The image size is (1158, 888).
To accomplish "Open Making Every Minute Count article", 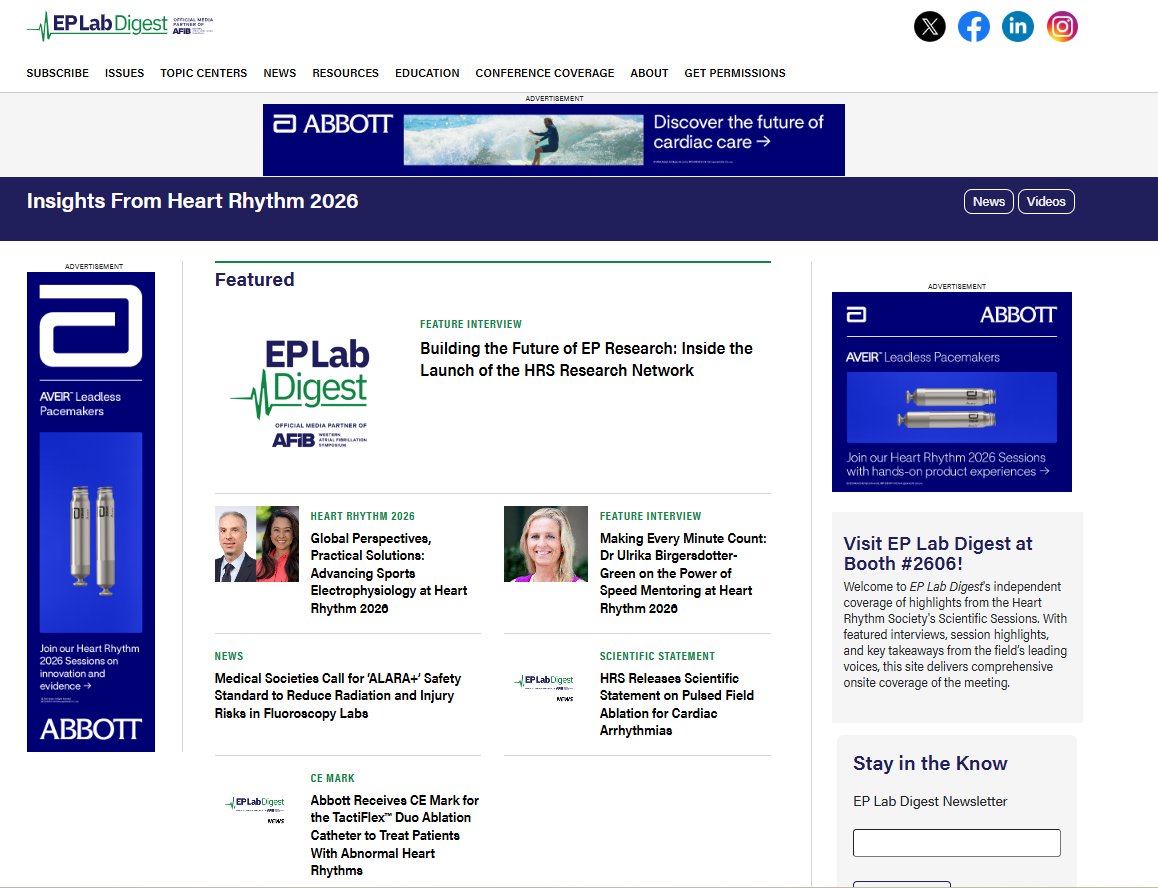I will point(683,573).
